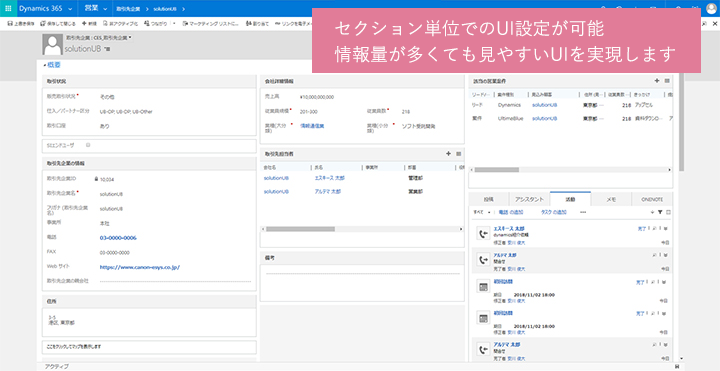The height and width of the screenshot is (371, 720).
Task: Click the phone number 03-0000-0006
Action: (x=118, y=238)
